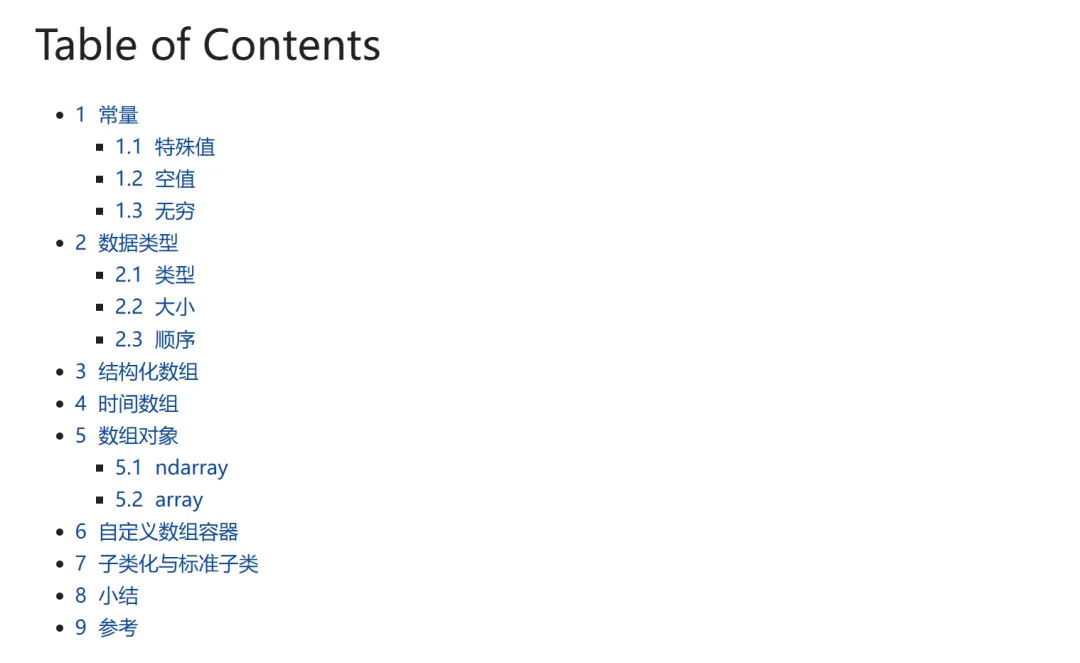Click the bullet before '1 常量'

pos(60,116)
